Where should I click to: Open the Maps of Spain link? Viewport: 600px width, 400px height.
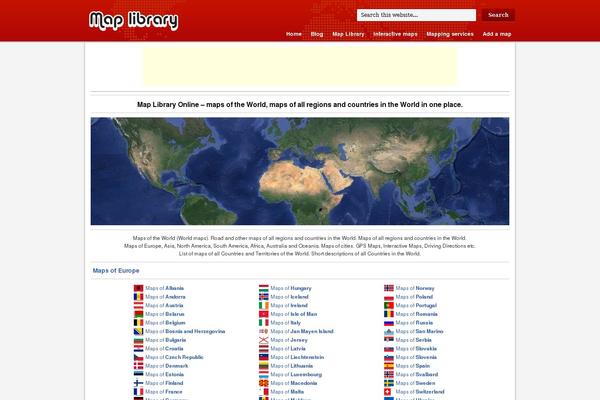[412, 366]
